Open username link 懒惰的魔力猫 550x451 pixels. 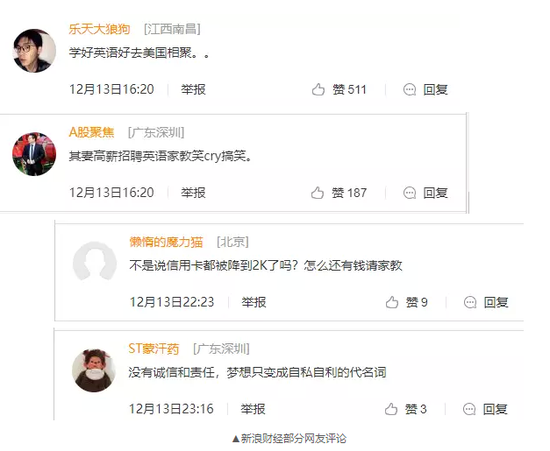[166, 242]
